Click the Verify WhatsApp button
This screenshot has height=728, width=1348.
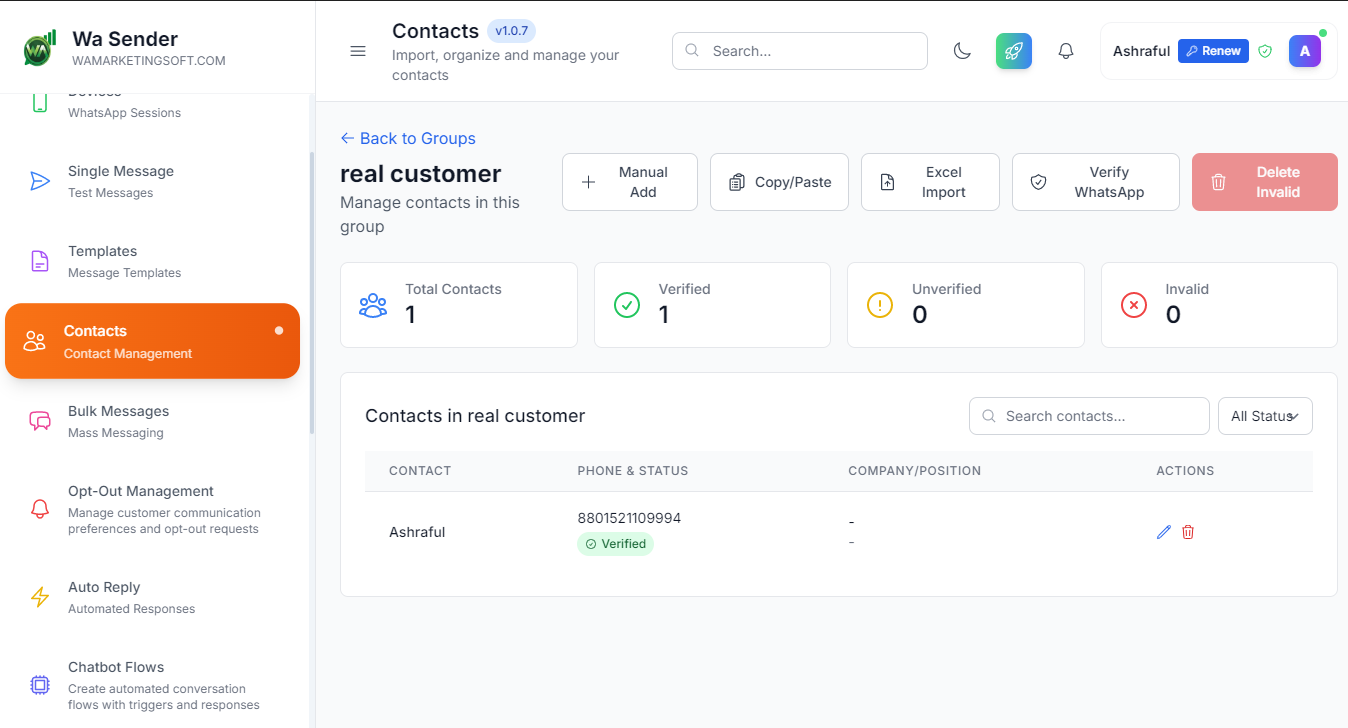click(1095, 181)
